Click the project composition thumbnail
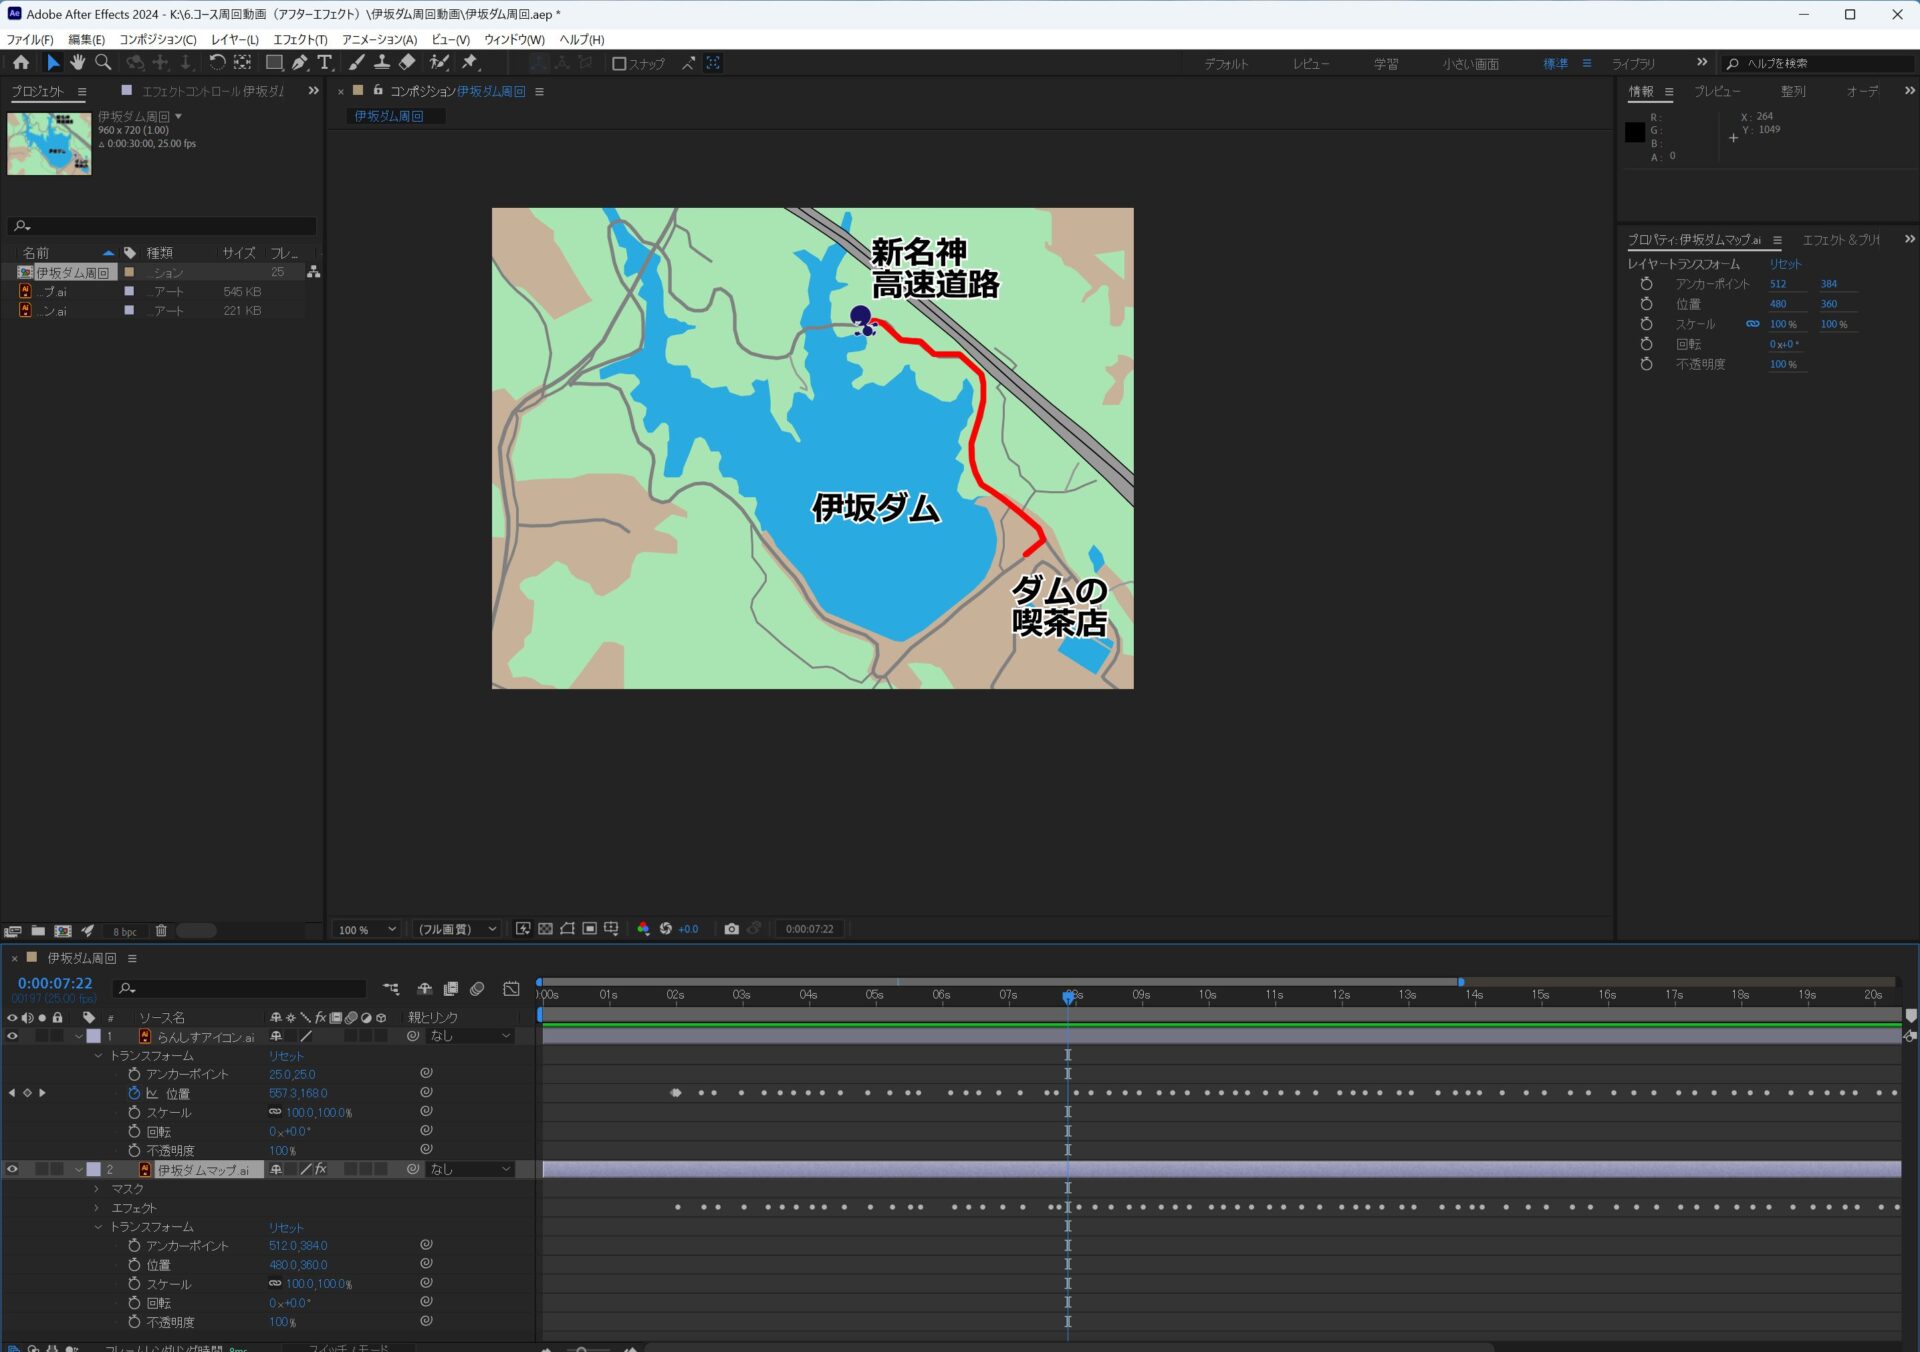Viewport: 1920px width, 1352px height. pyautogui.click(x=49, y=144)
